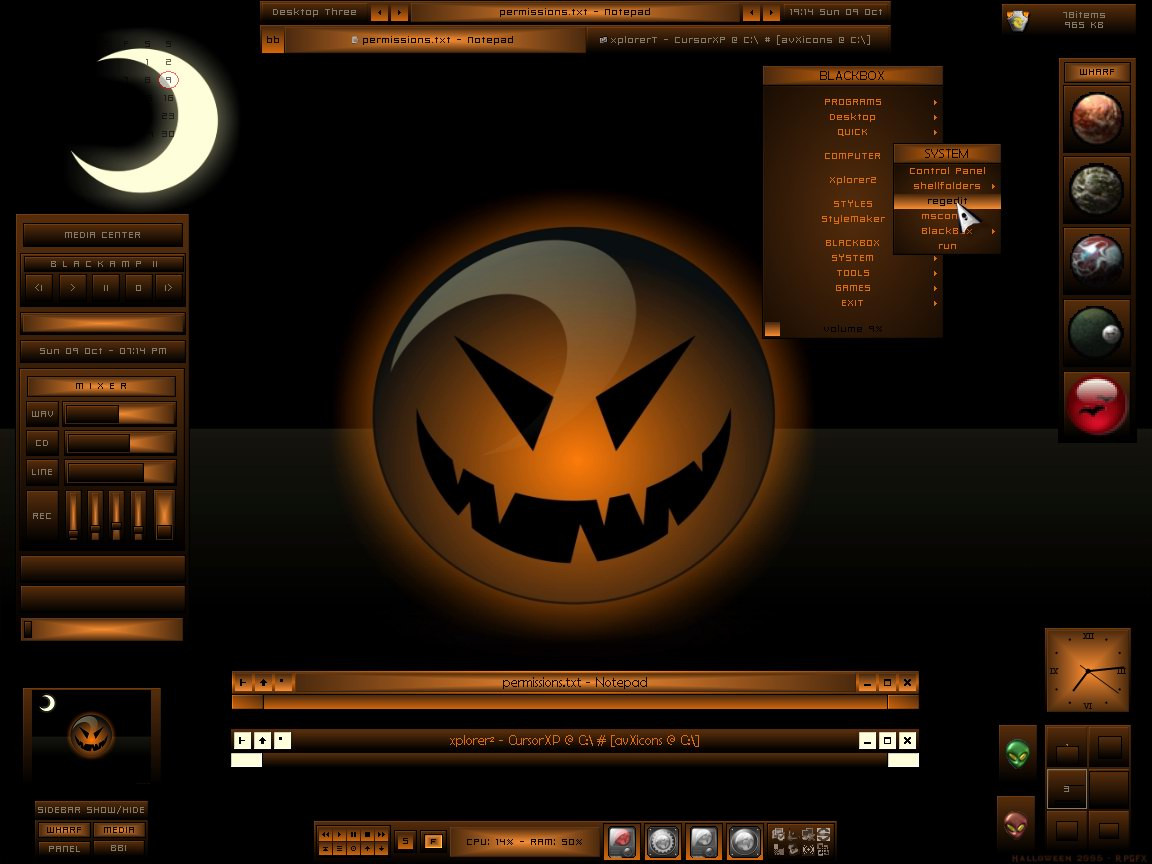Adjust the CD volume slider
The image size is (1152, 864).
click(120, 443)
